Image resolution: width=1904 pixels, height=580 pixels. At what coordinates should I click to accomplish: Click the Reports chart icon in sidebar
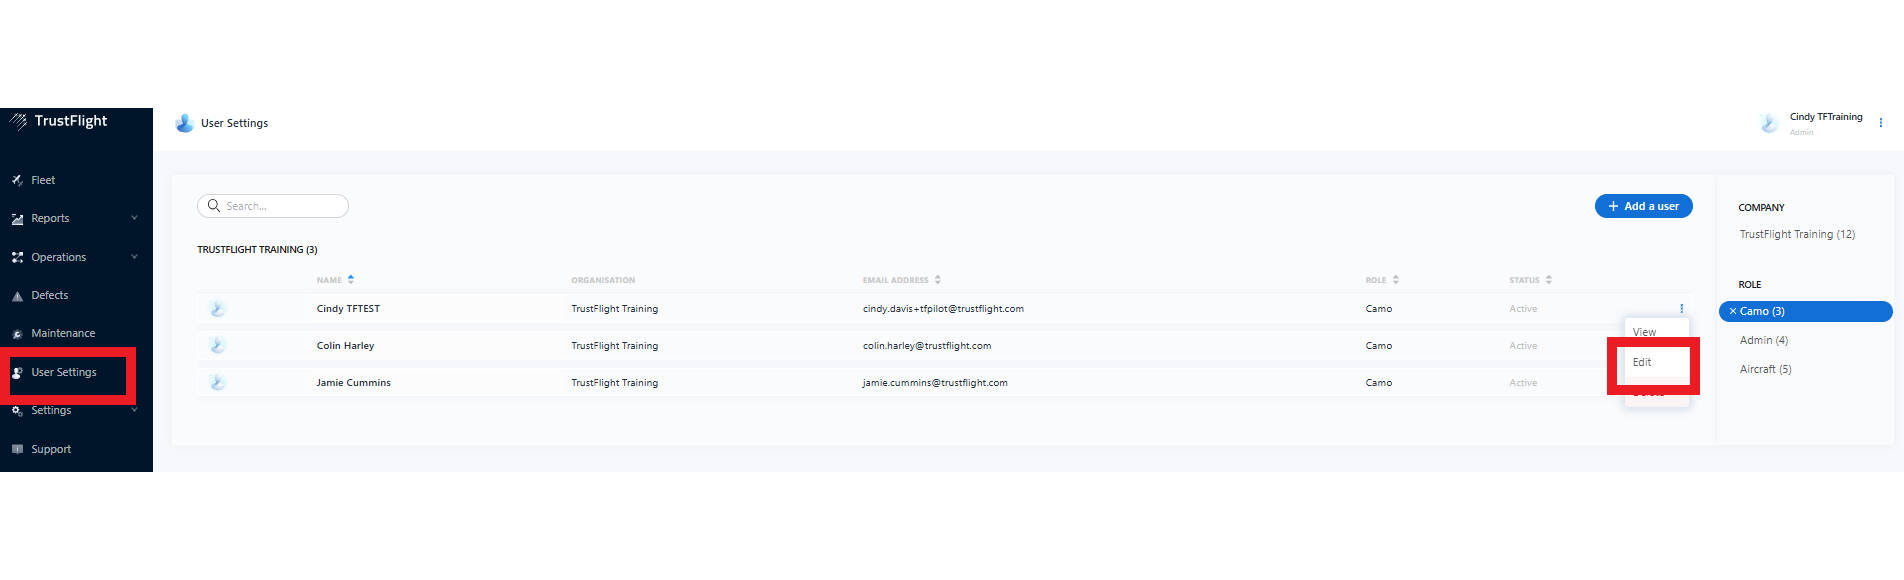[17, 219]
